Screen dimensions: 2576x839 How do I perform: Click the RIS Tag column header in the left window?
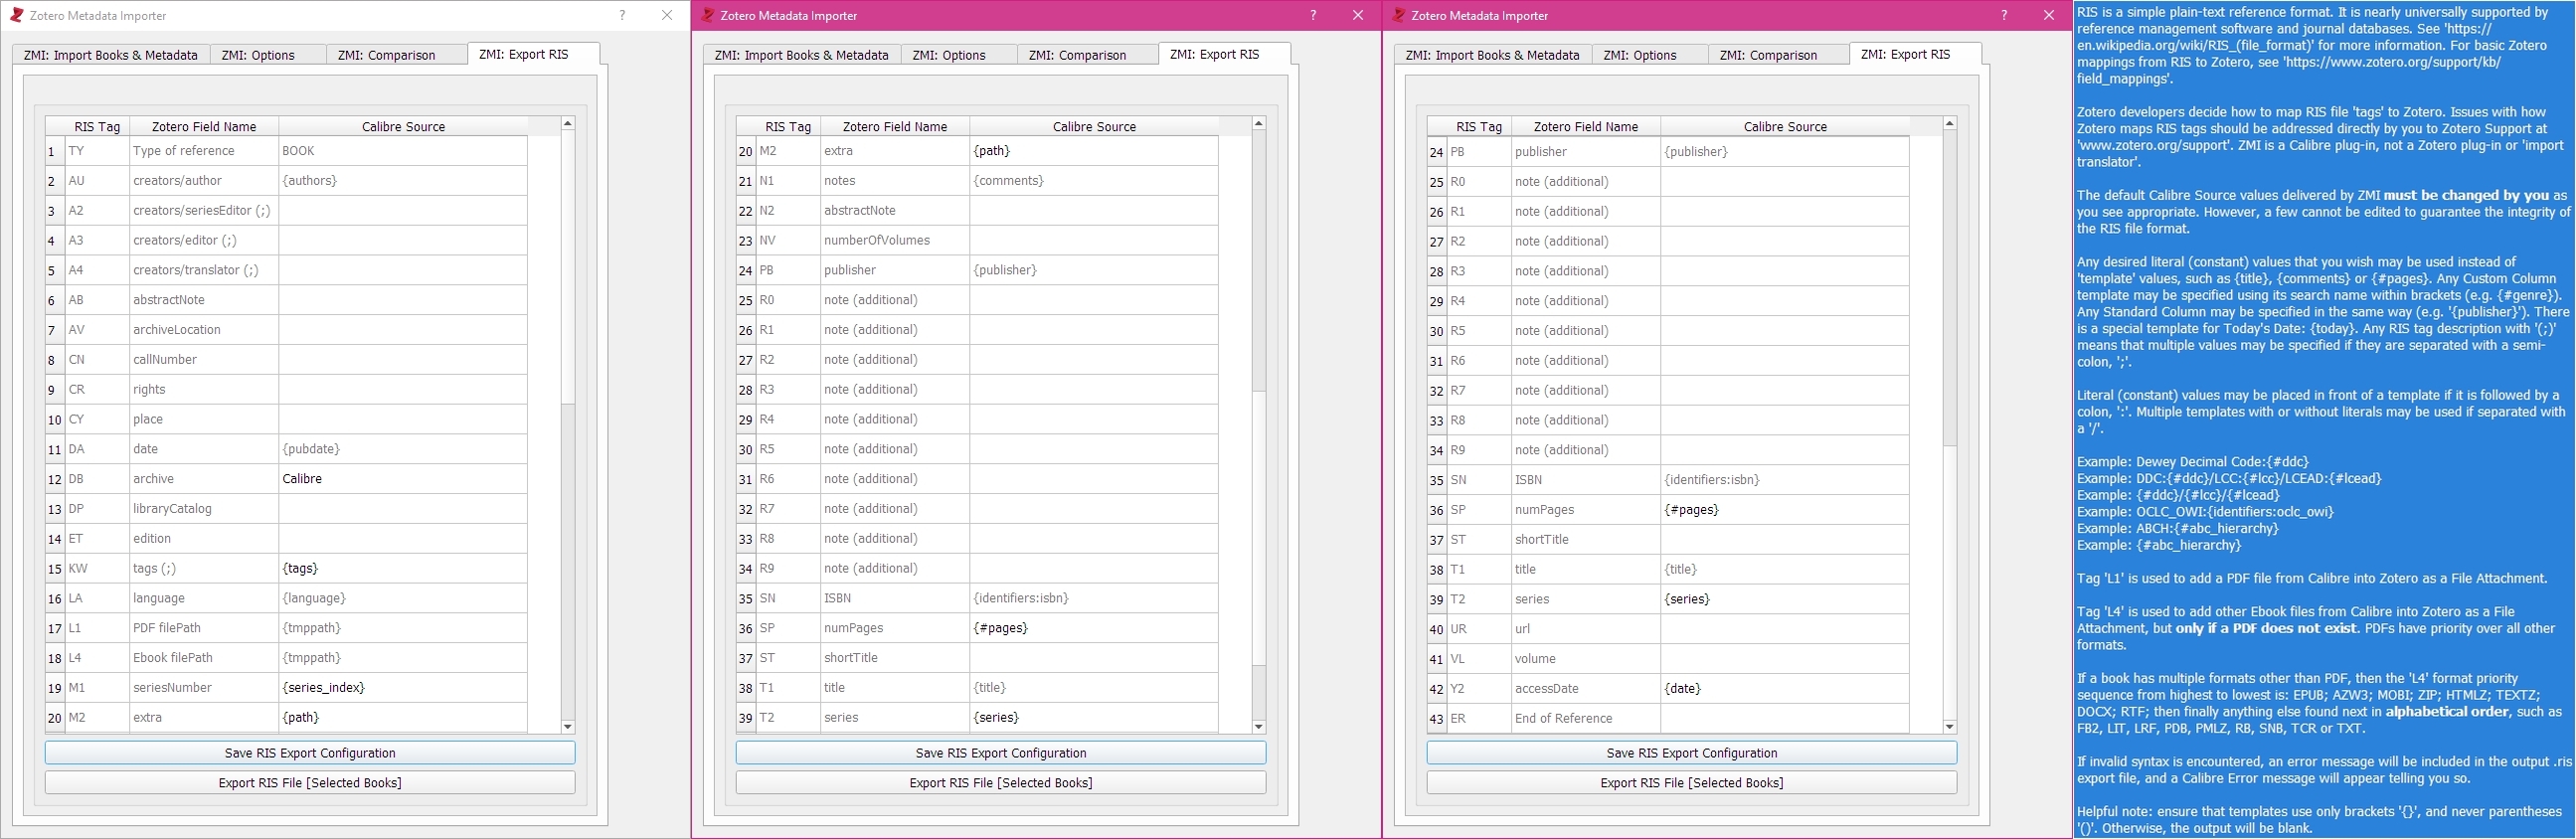(97, 127)
